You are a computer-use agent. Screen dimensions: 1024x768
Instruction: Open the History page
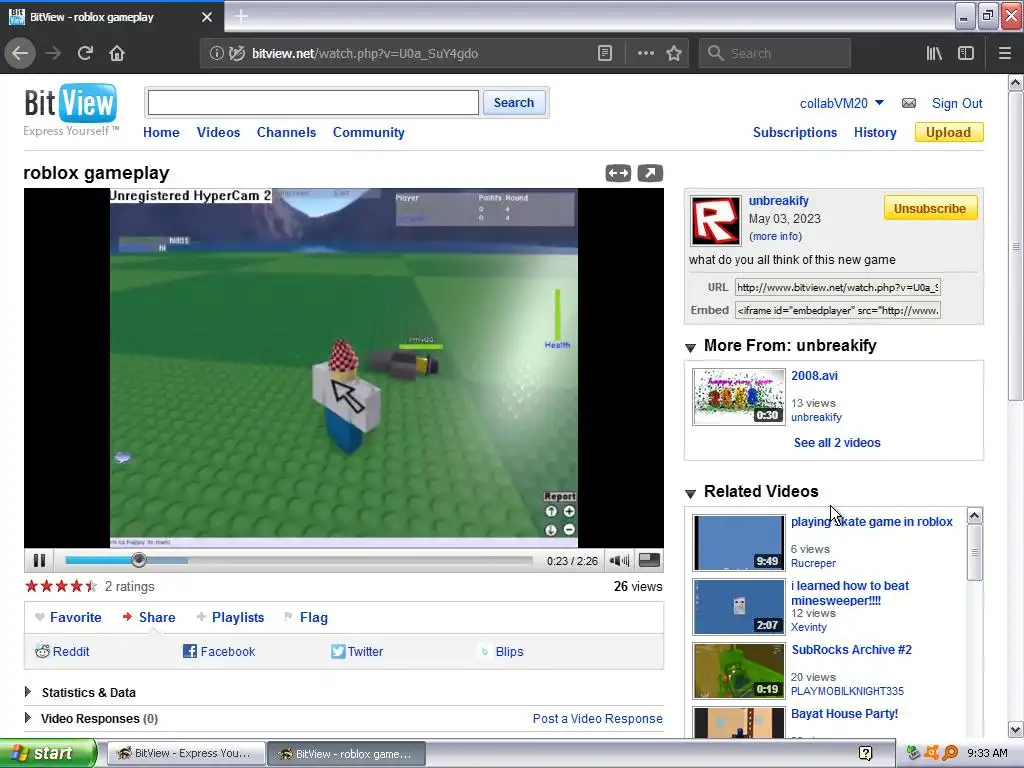point(875,133)
